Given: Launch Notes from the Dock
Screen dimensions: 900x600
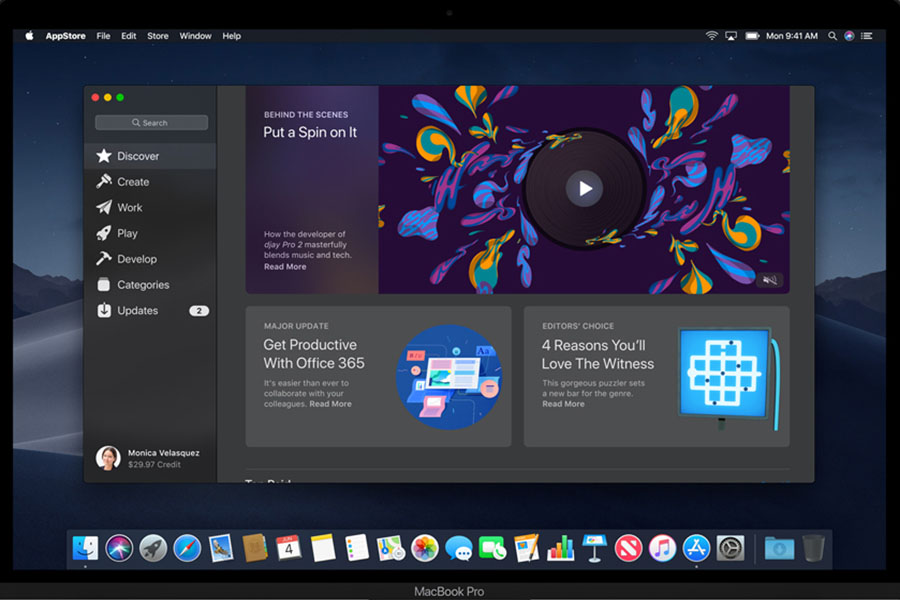Looking at the screenshot, I should coord(323,548).
